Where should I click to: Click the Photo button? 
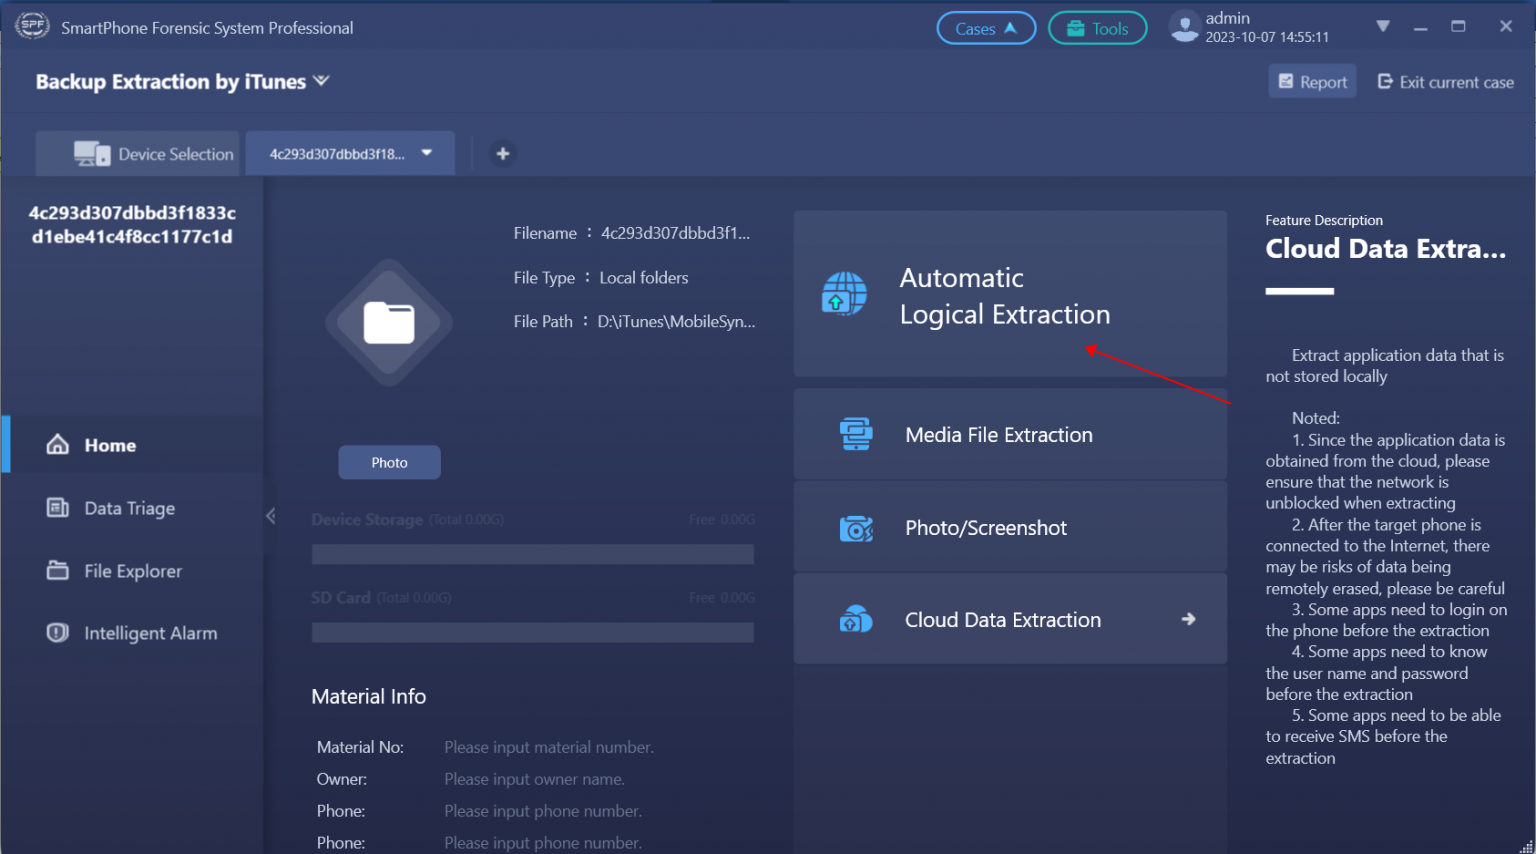389,462
